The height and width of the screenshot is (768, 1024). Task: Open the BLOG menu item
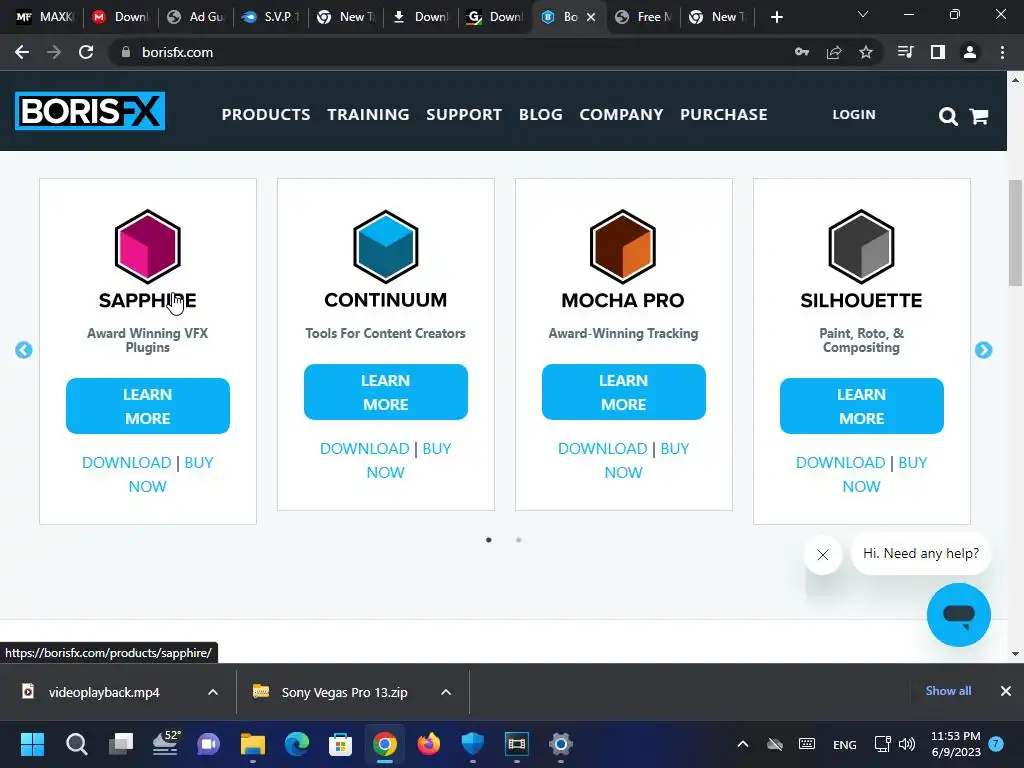[541, 114]
